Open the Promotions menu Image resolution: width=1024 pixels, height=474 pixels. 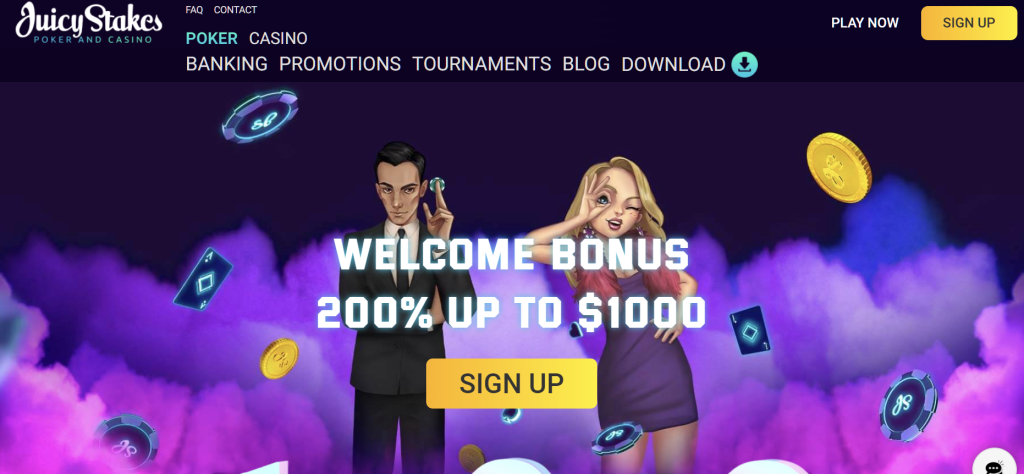340,64
